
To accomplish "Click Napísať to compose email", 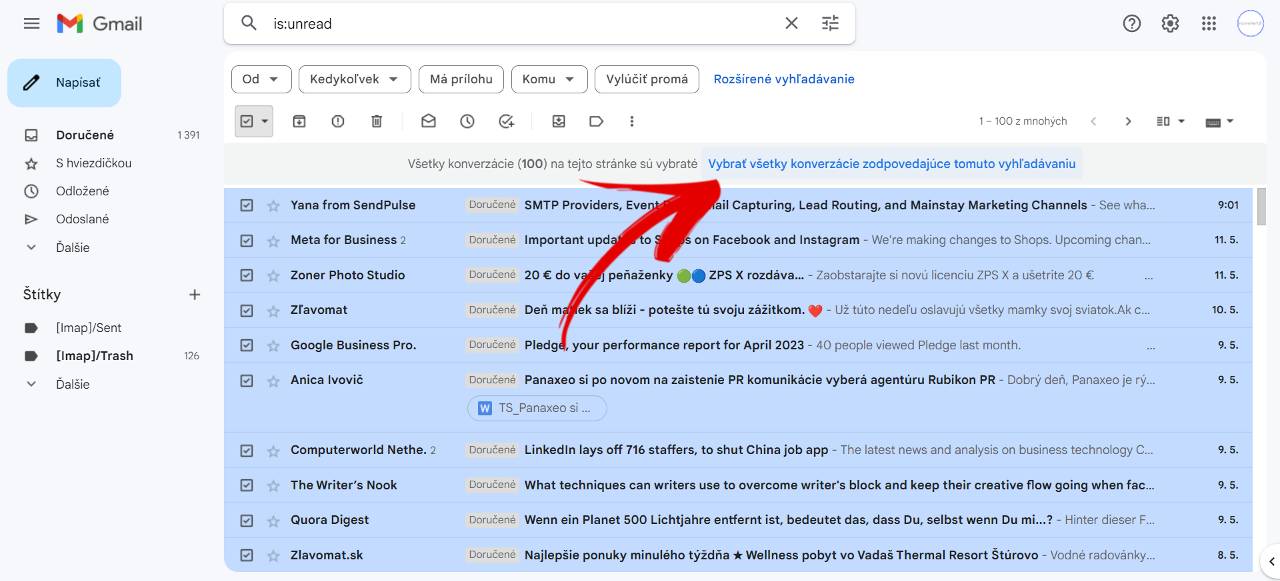I will tap(64, 83).
